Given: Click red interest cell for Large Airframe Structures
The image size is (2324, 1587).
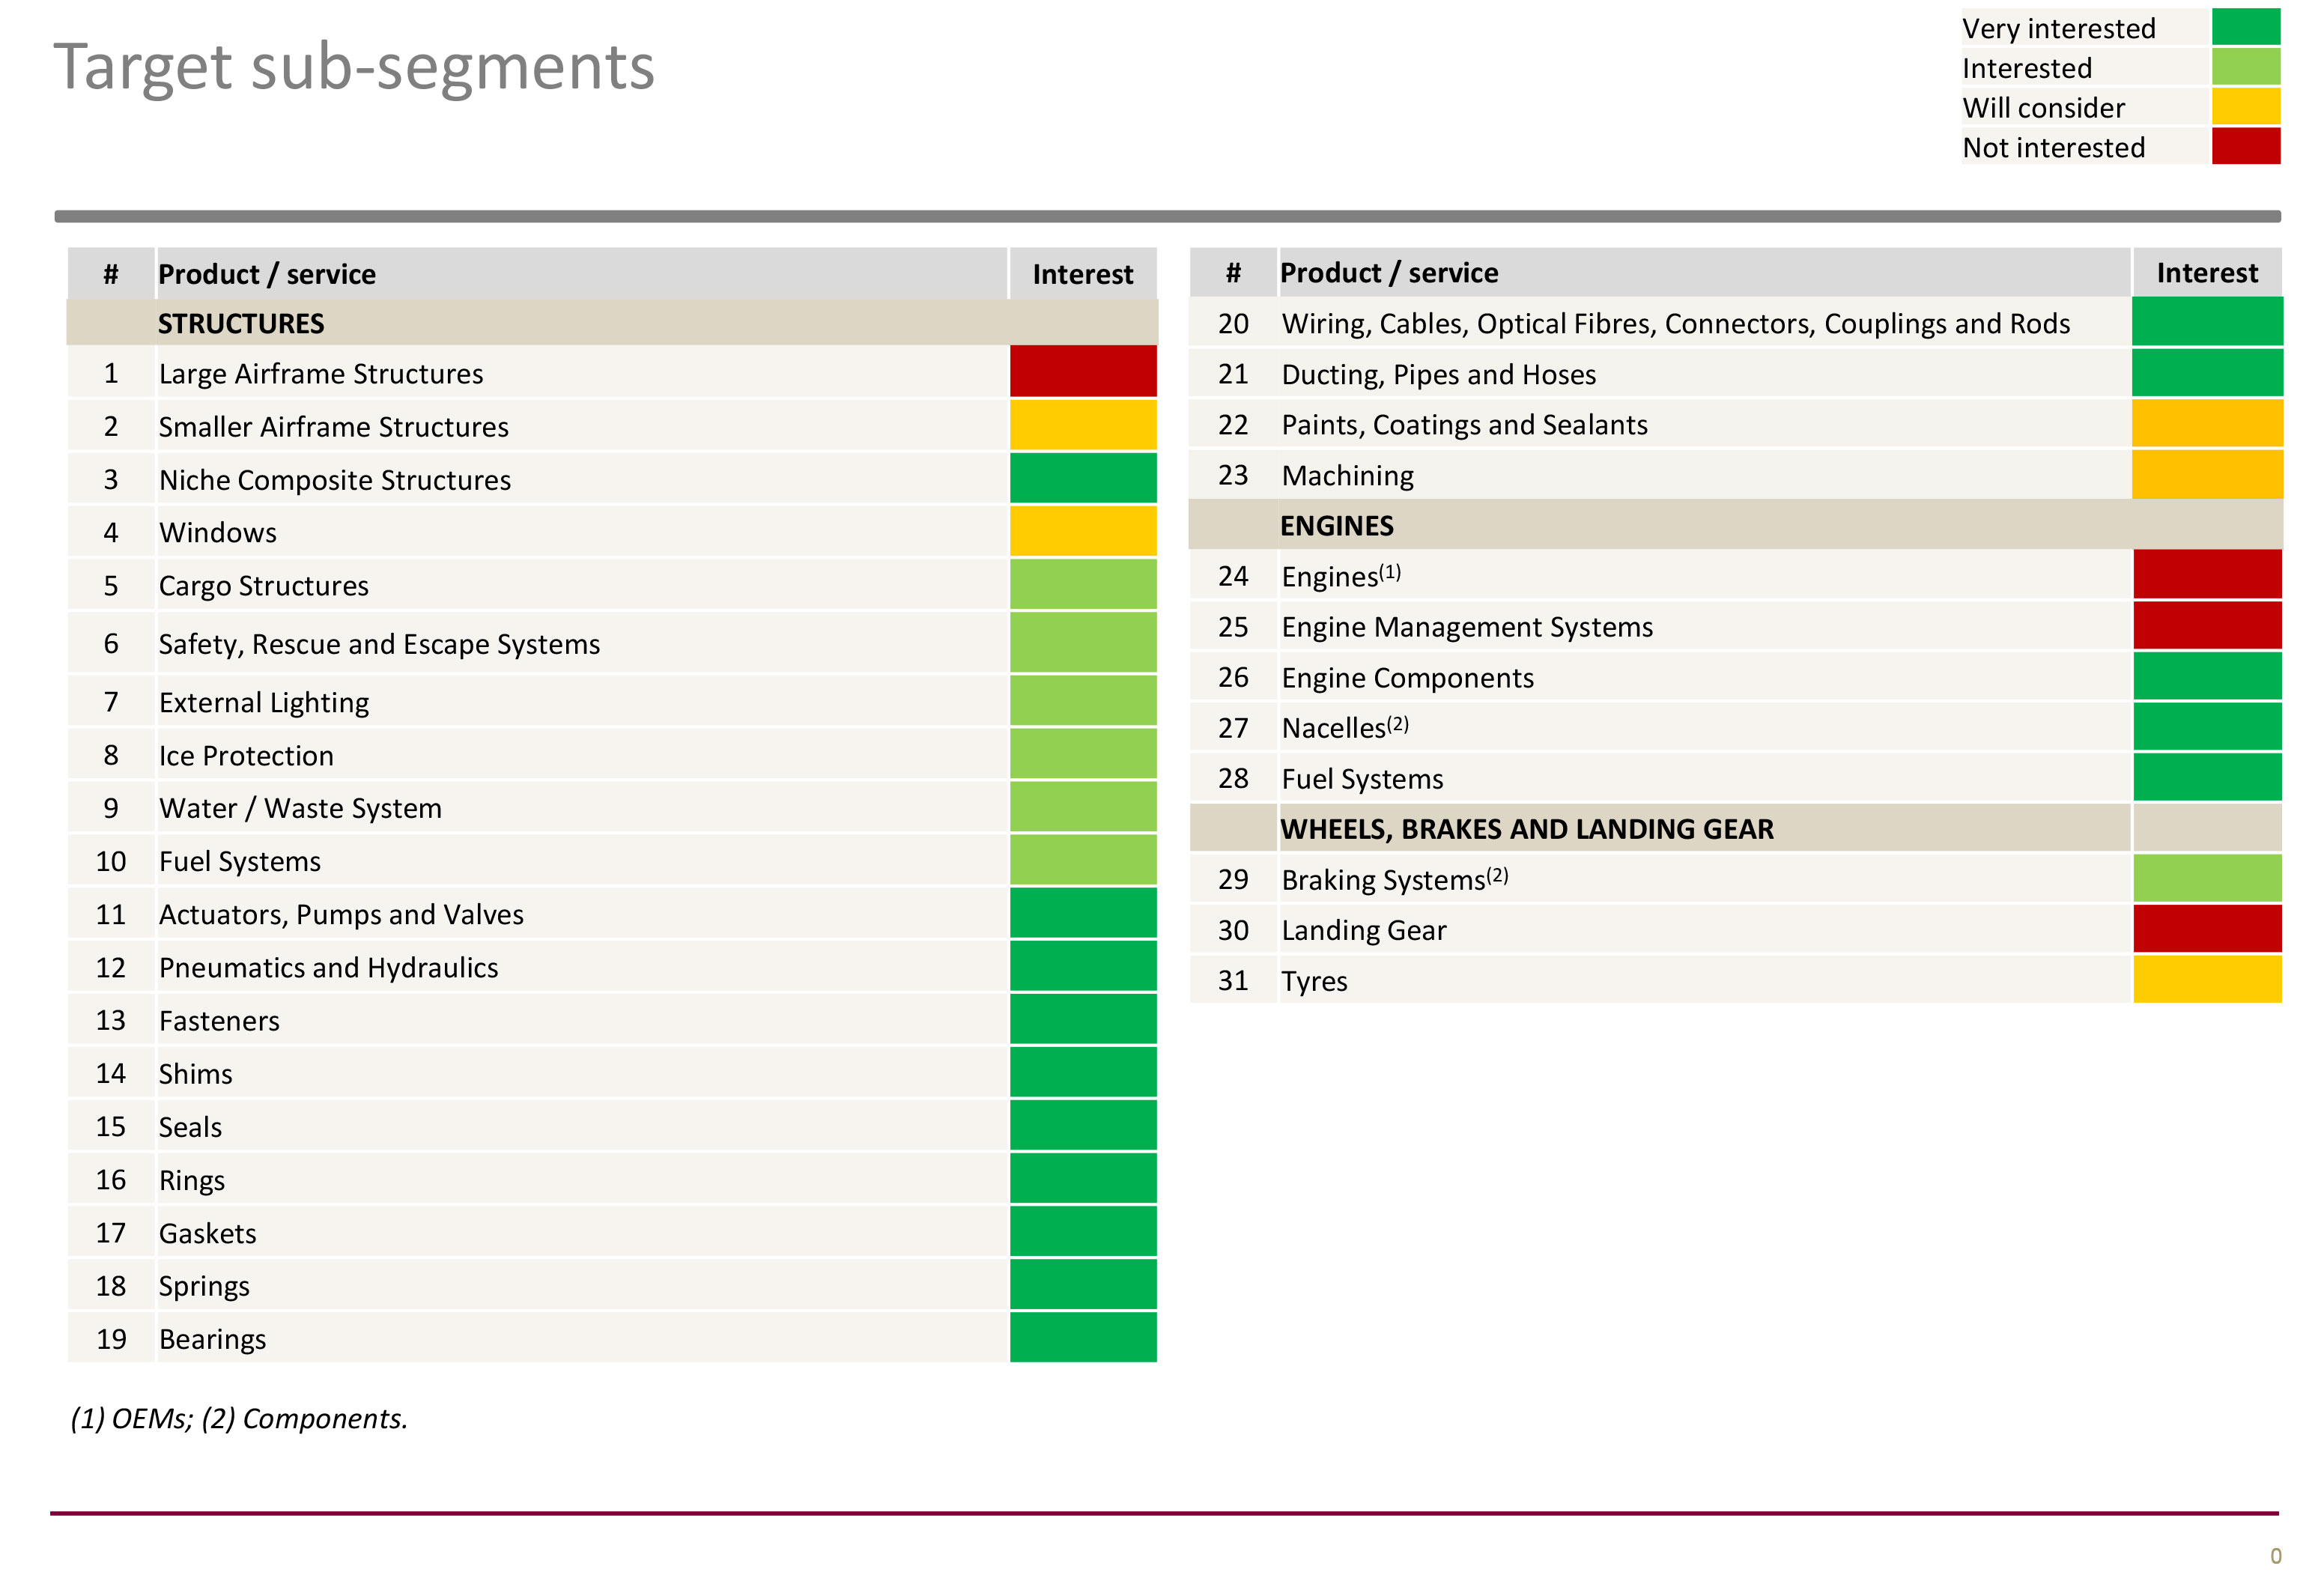Looking at the screenshot, I should (x=1083, y=373).
